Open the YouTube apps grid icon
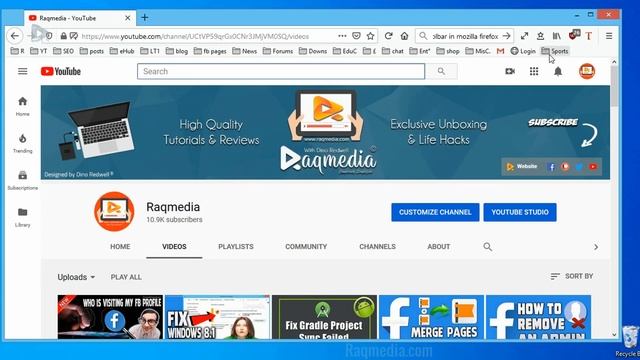Screen dimensions: 640x360 pyautogui.click(x=534, y=71)
